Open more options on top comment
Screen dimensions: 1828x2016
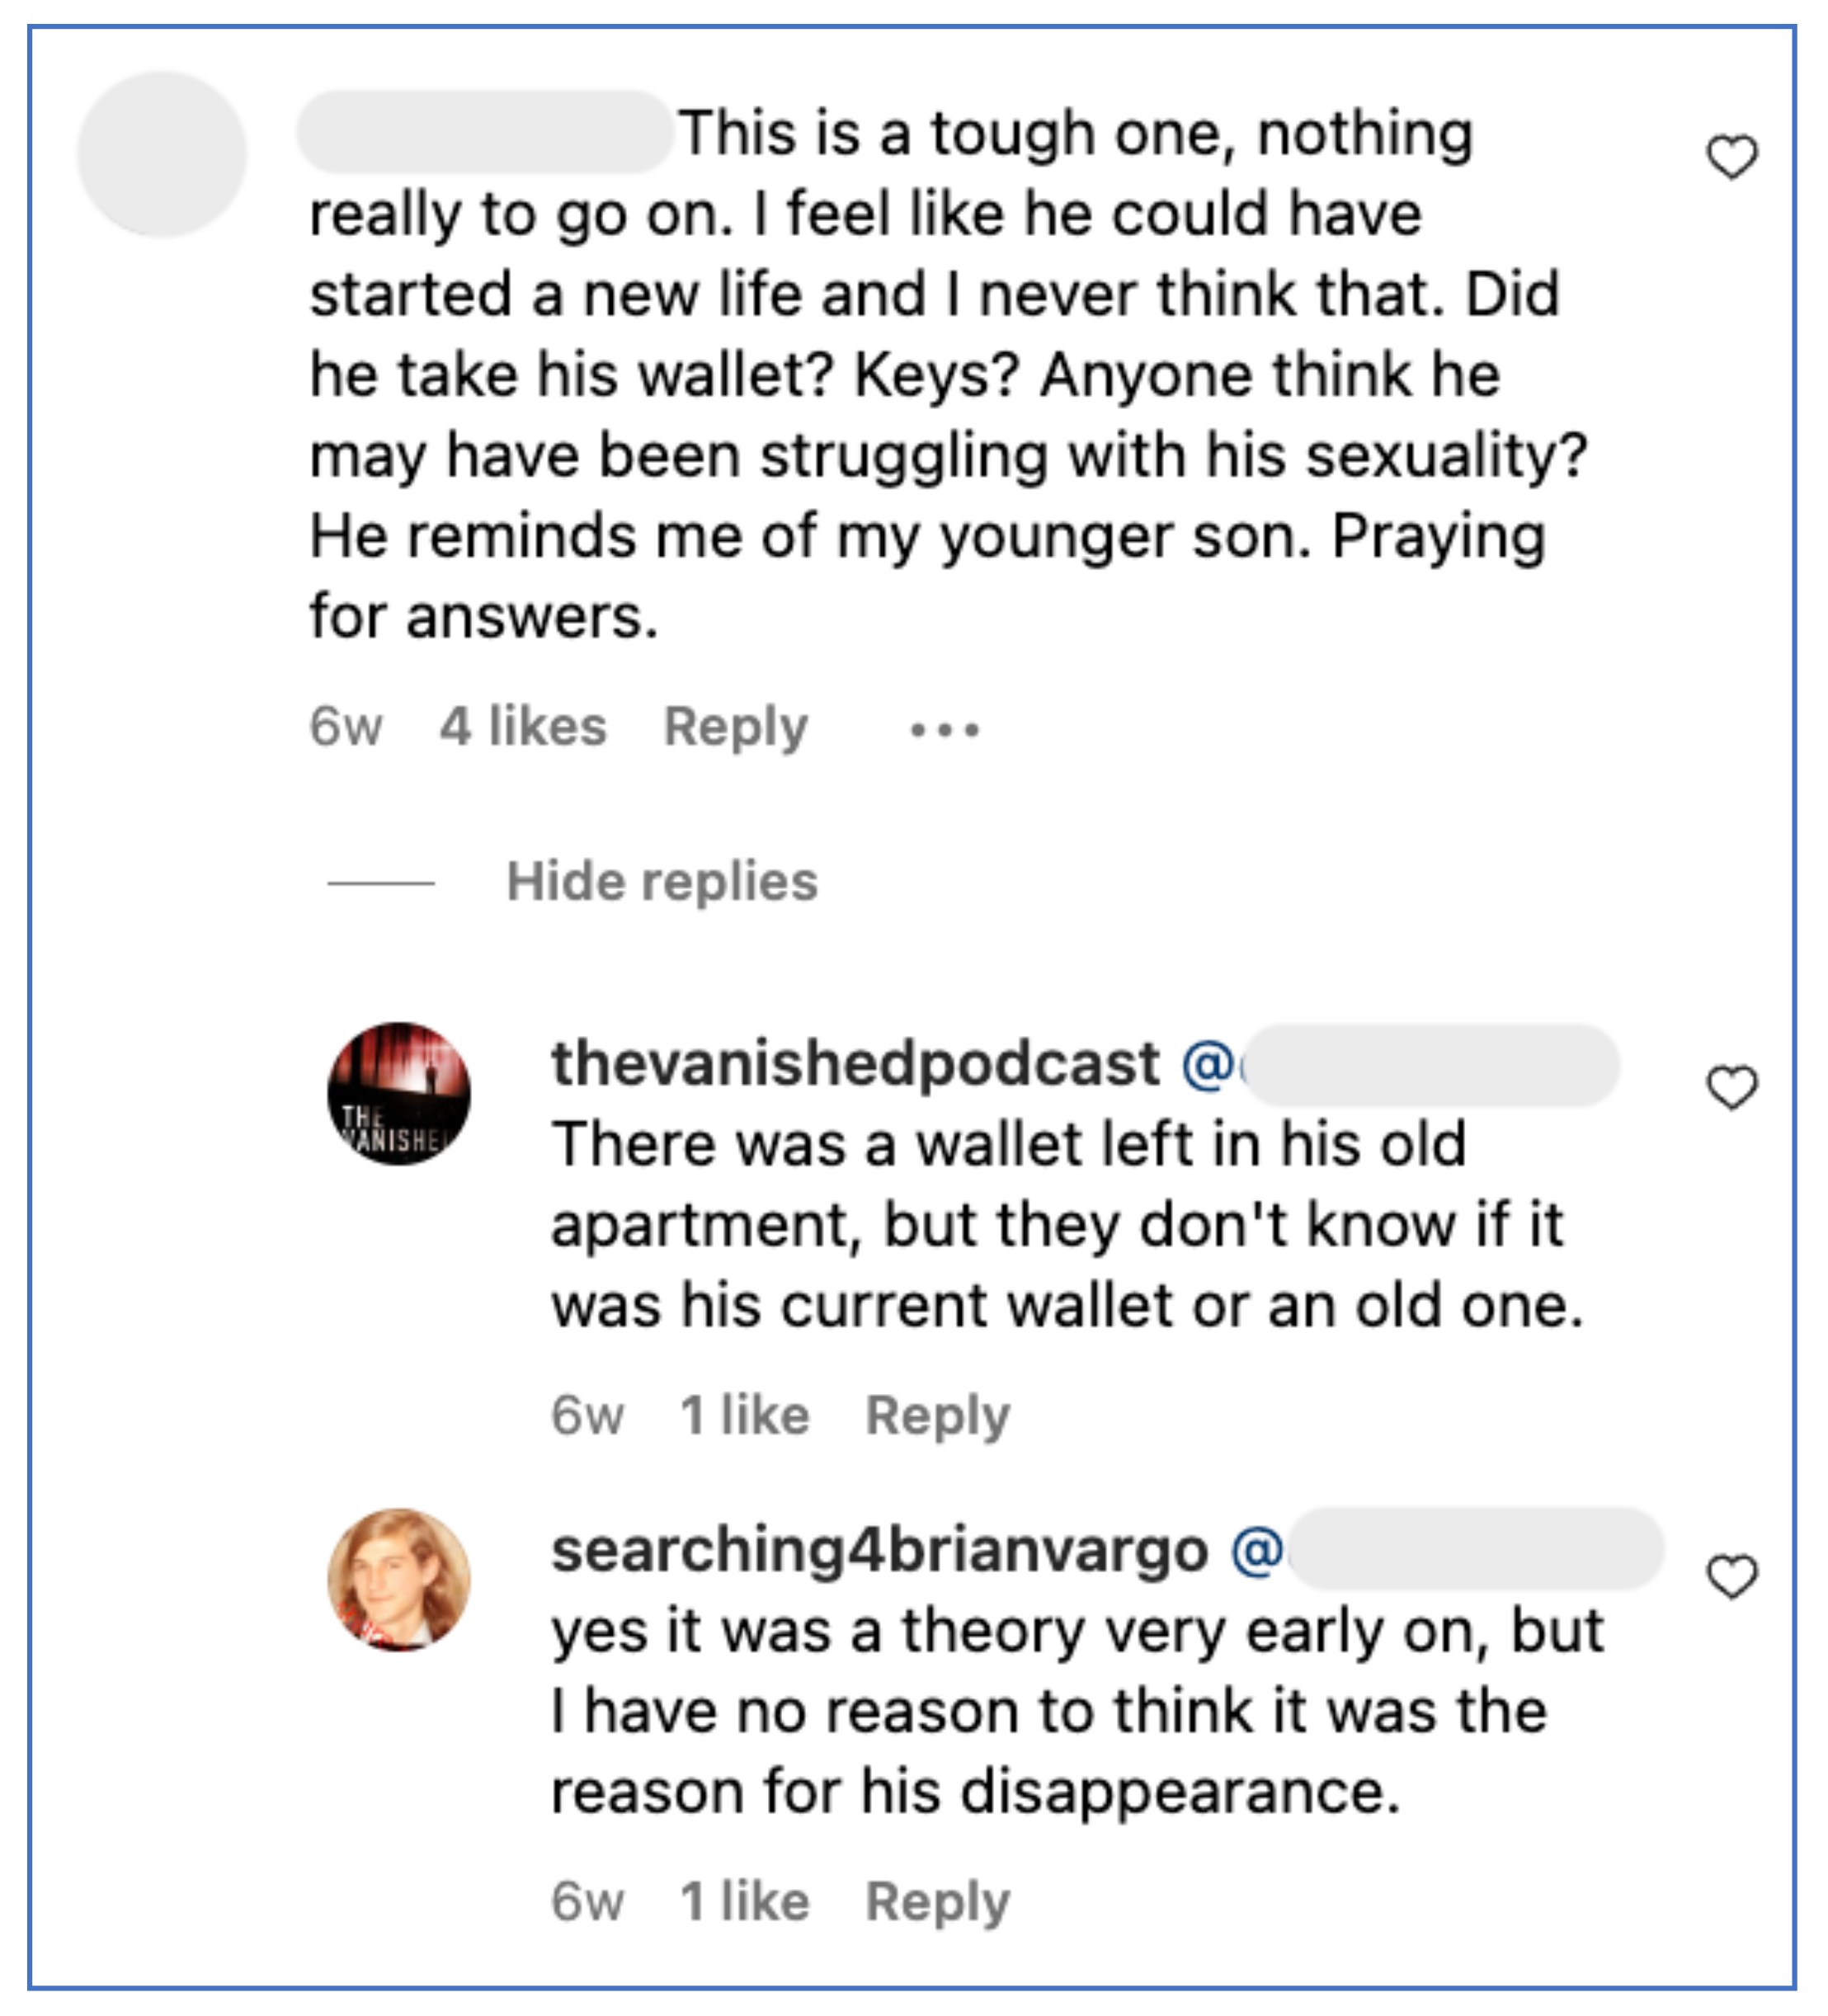pos(944,729)
